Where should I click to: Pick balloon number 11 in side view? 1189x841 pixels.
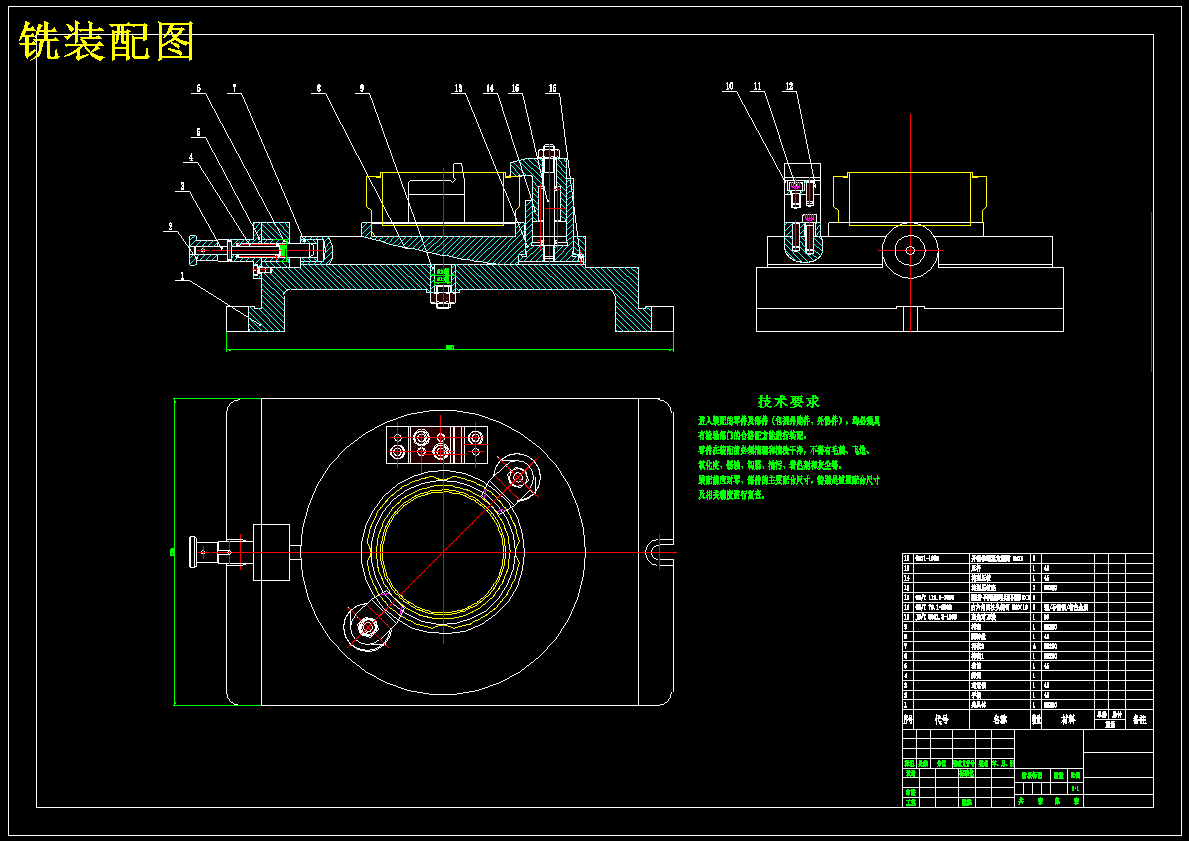point(757,86)
